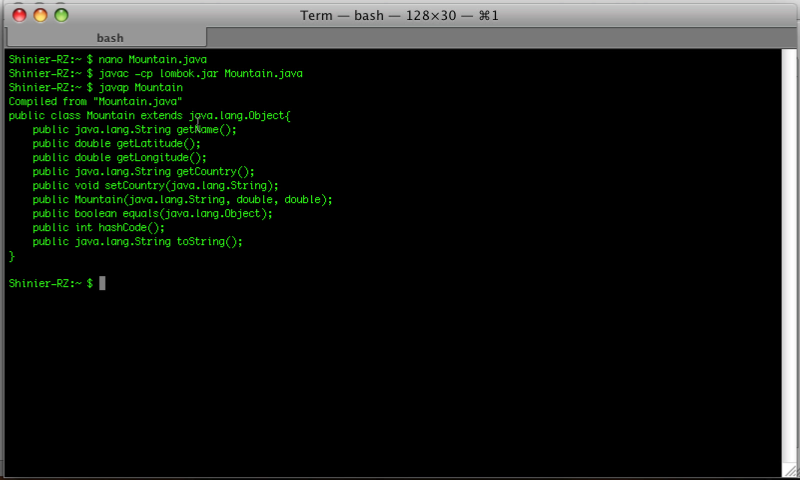The width and height of the screenshot is (800, 480).
Task: Click the resize grip in the bottom-right corner
Action: [790, 470]
